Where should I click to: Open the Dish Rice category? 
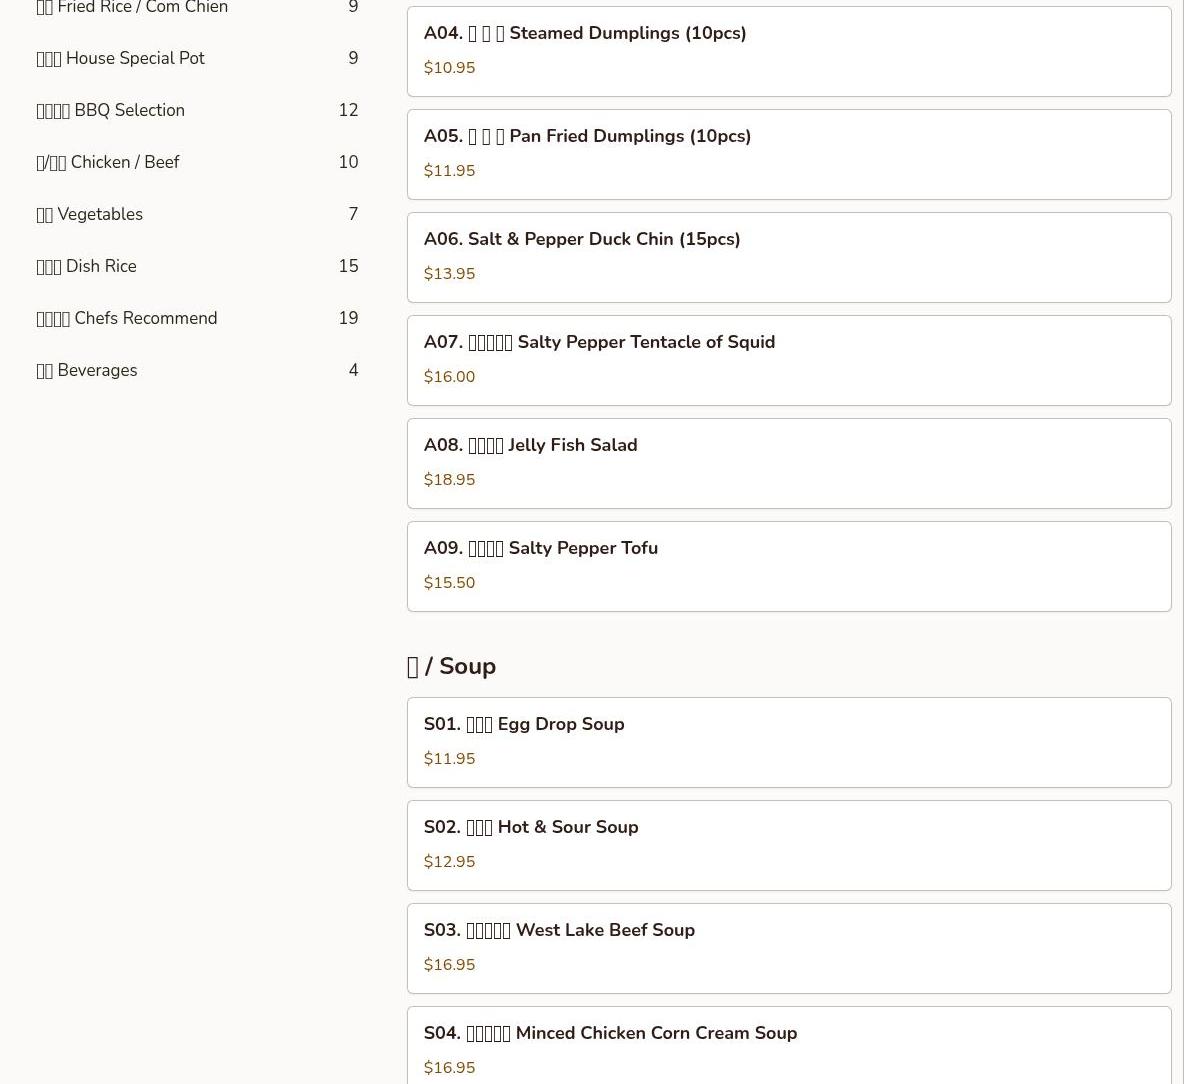pos(197,266)
